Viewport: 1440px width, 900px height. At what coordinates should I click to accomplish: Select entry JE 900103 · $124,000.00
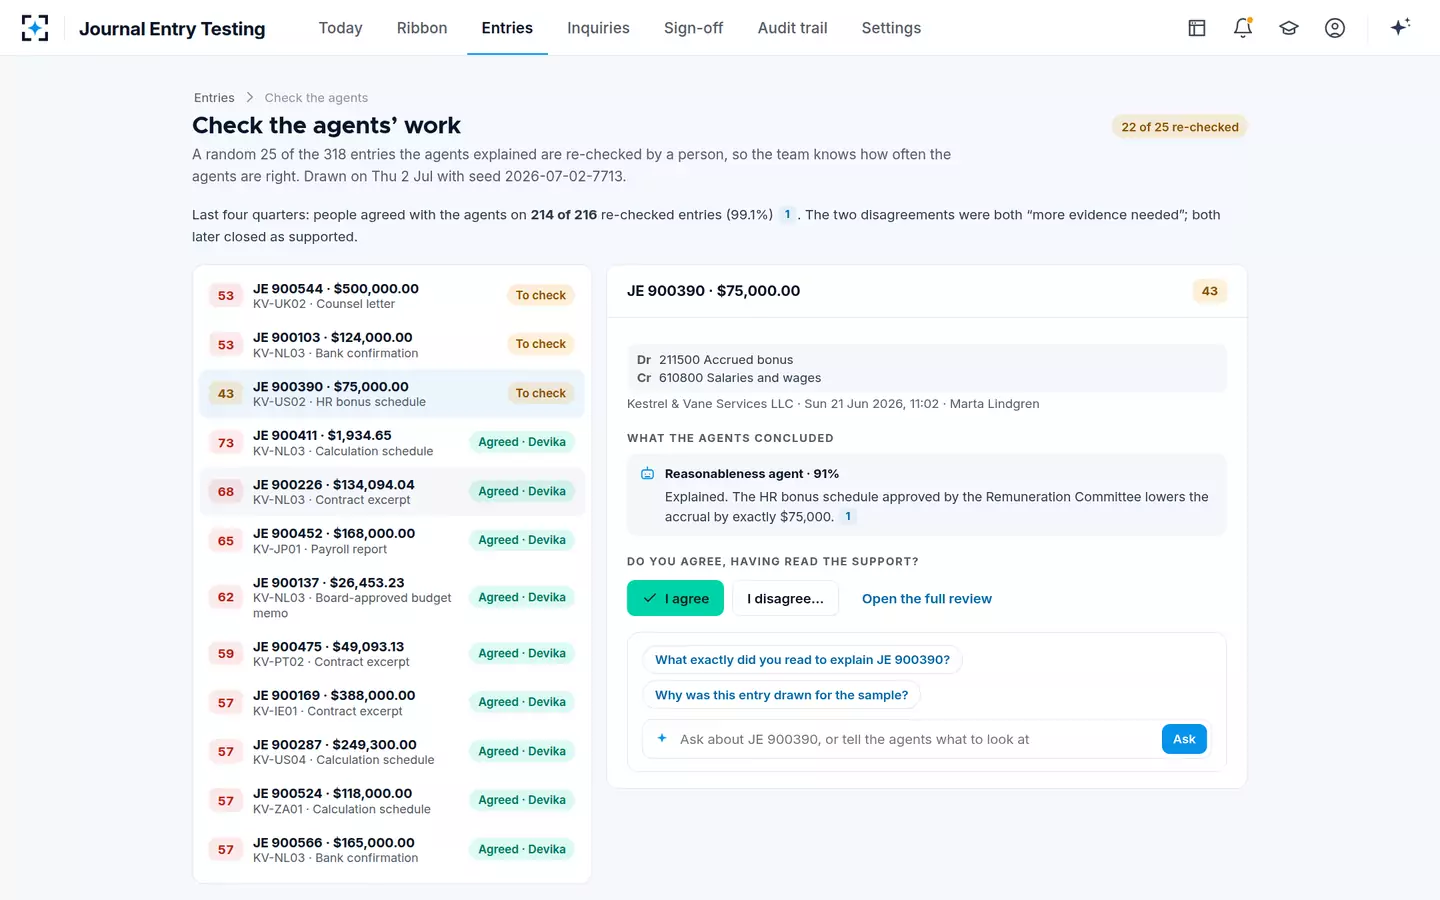(391, 345)
